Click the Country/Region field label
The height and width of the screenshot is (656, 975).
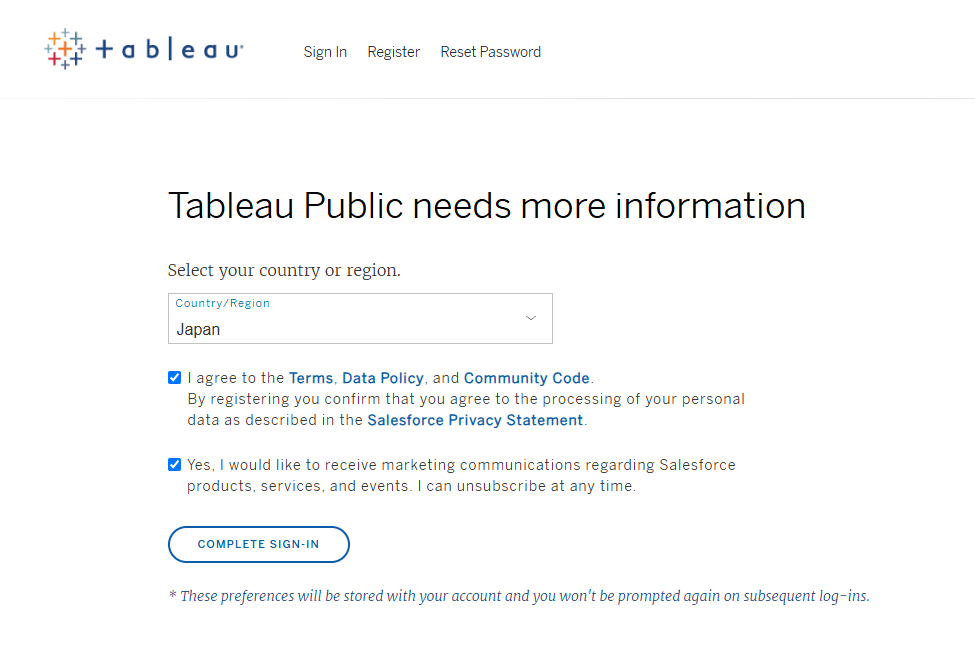pyautogui.click(x=223, y=303)
